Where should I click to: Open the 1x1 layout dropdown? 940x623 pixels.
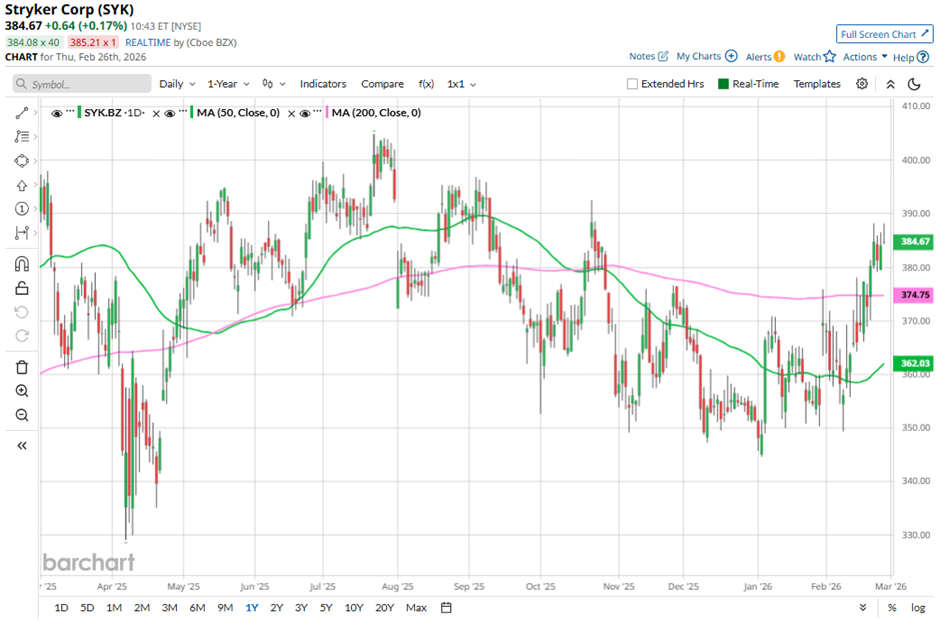(x=462, y=84)
